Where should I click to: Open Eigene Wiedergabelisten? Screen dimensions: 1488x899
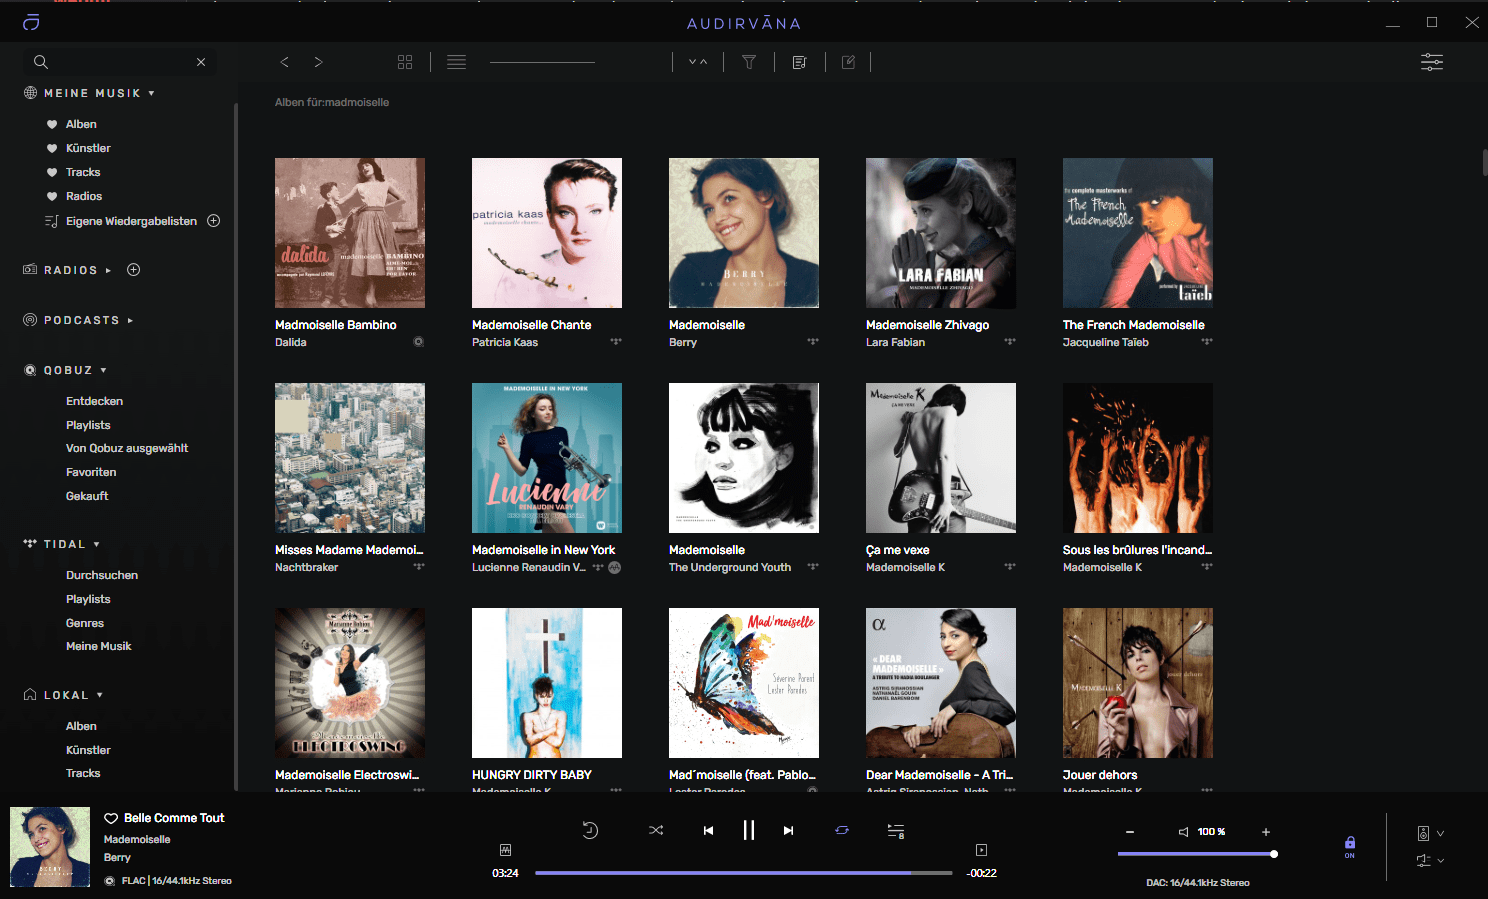pyautogui.click(x=131, y=221)
